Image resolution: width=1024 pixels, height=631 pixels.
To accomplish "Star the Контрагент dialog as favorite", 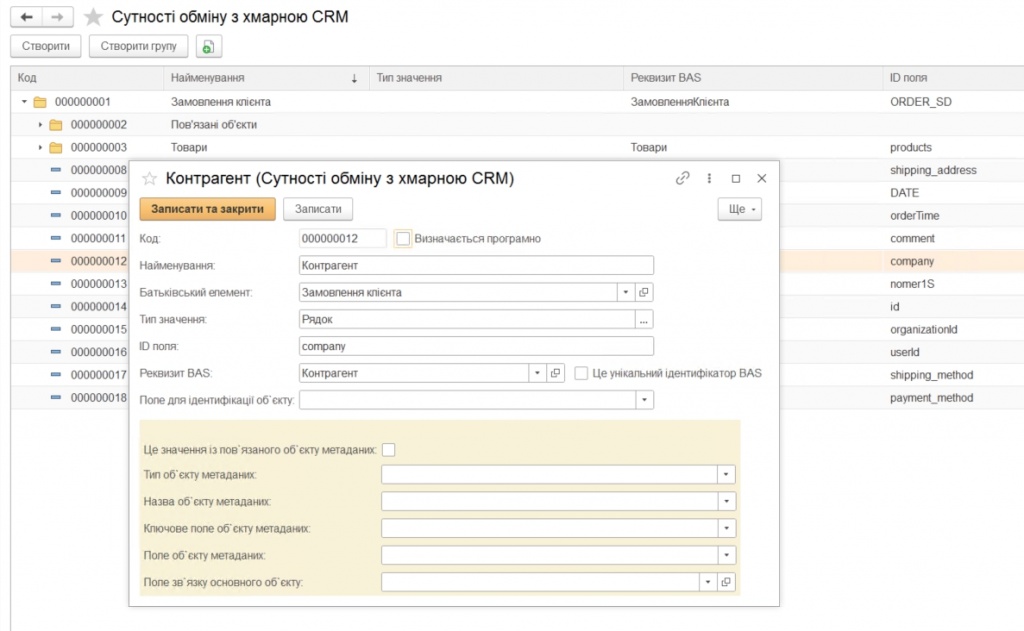I will tap(150, 179).
